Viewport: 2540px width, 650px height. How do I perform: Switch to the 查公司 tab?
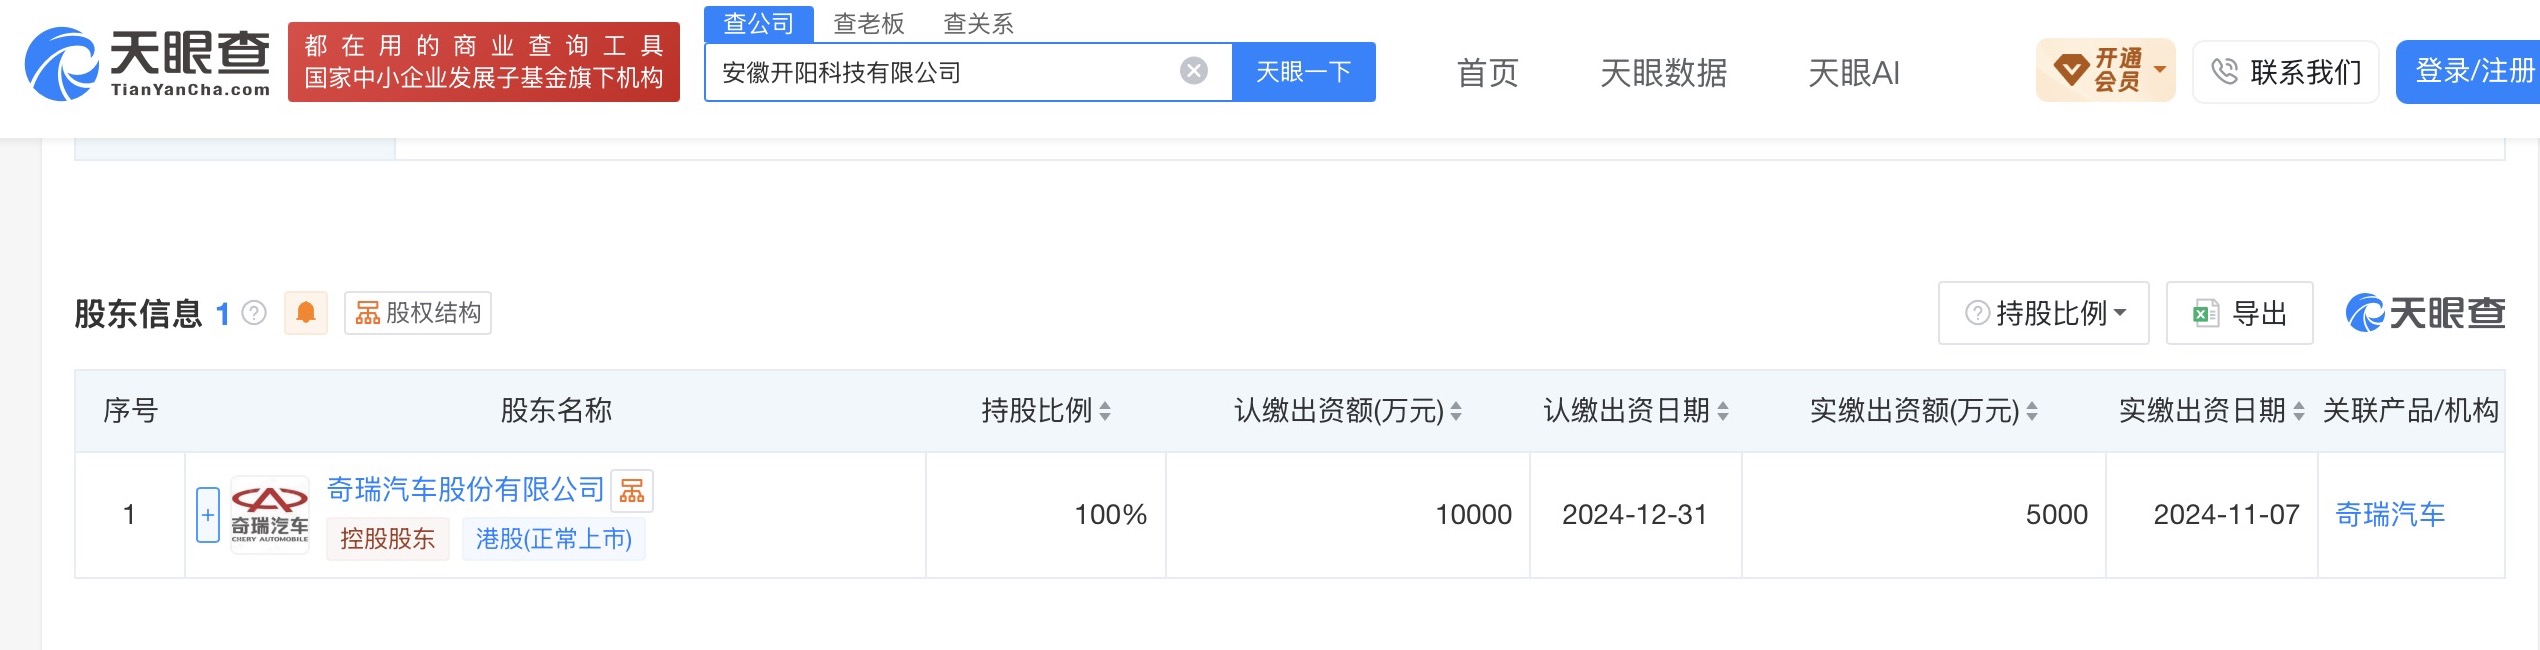coord(759,23)
